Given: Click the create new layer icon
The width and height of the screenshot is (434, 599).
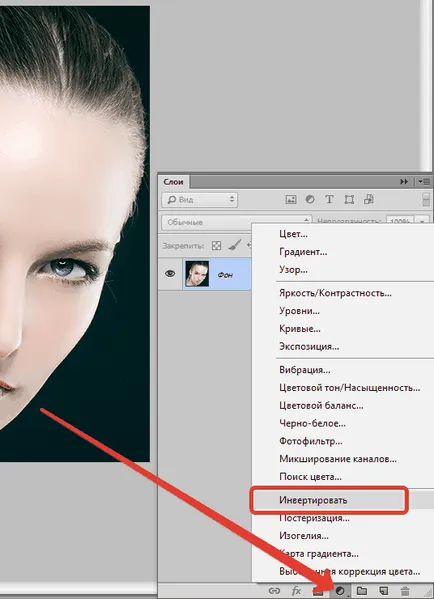Looking at the screenshot, I should pos(384,591).
